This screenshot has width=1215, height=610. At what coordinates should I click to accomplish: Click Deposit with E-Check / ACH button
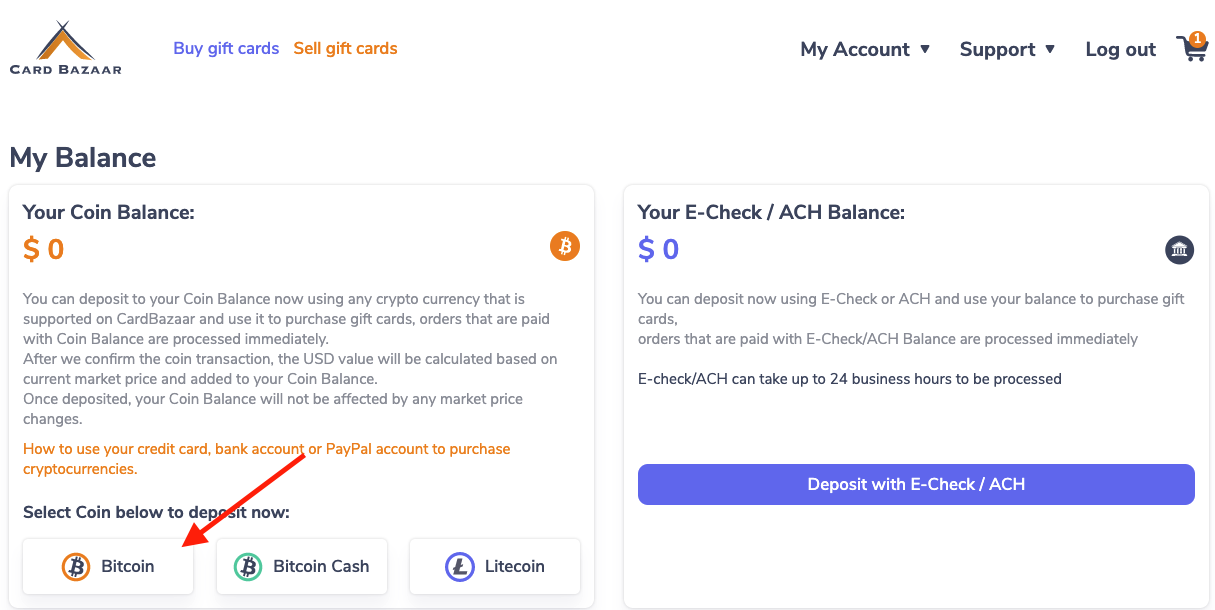(916, 484)
